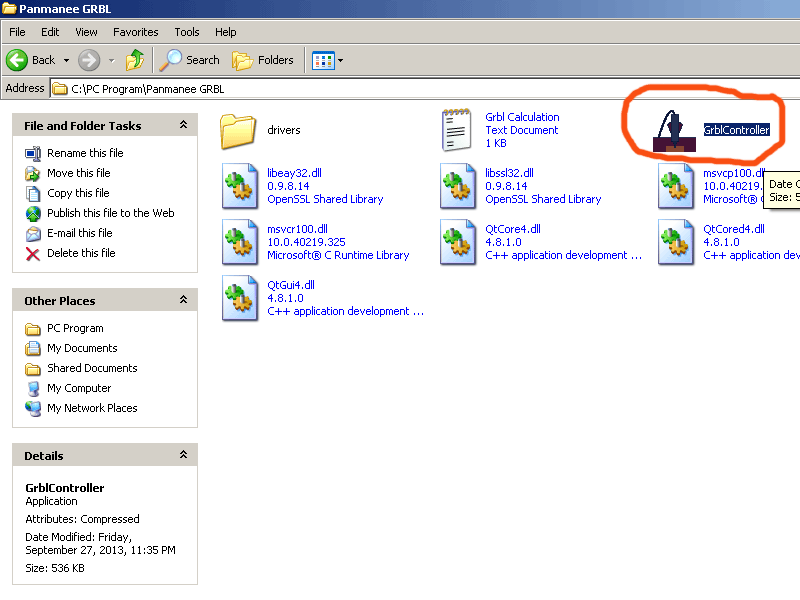
Task: Collapse the File and Folder Tasks panel
Action: click(183, 125)
